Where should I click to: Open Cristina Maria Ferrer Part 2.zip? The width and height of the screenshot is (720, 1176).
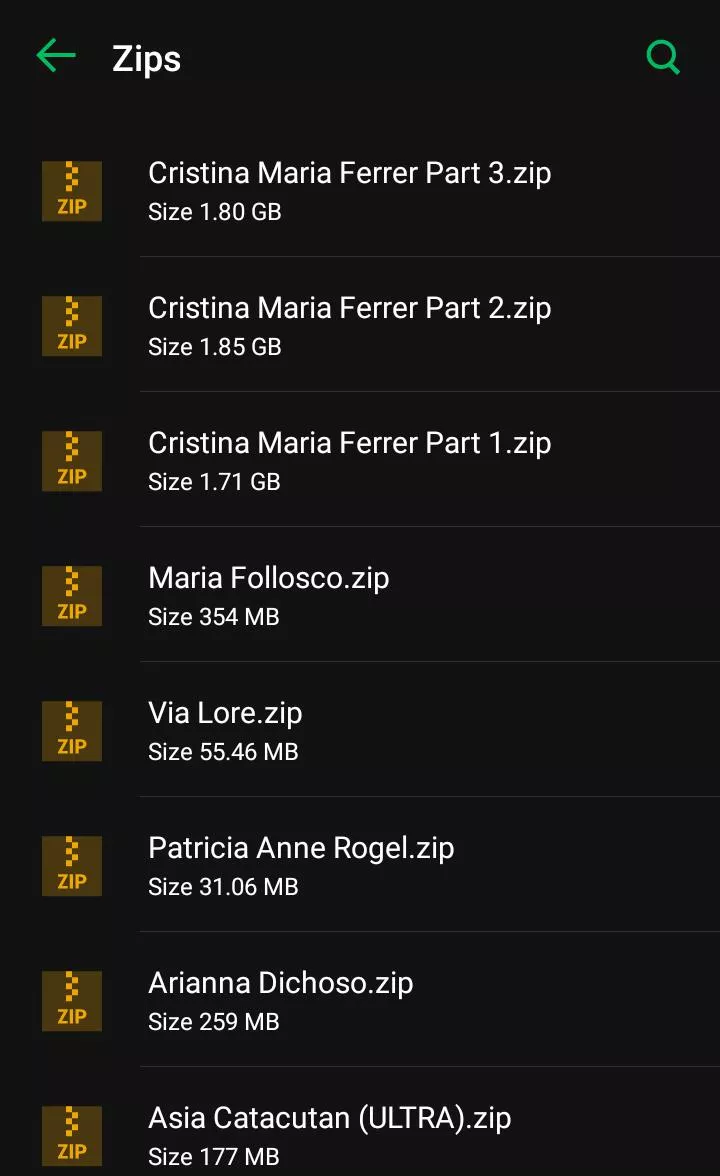(x=349, y=308)
